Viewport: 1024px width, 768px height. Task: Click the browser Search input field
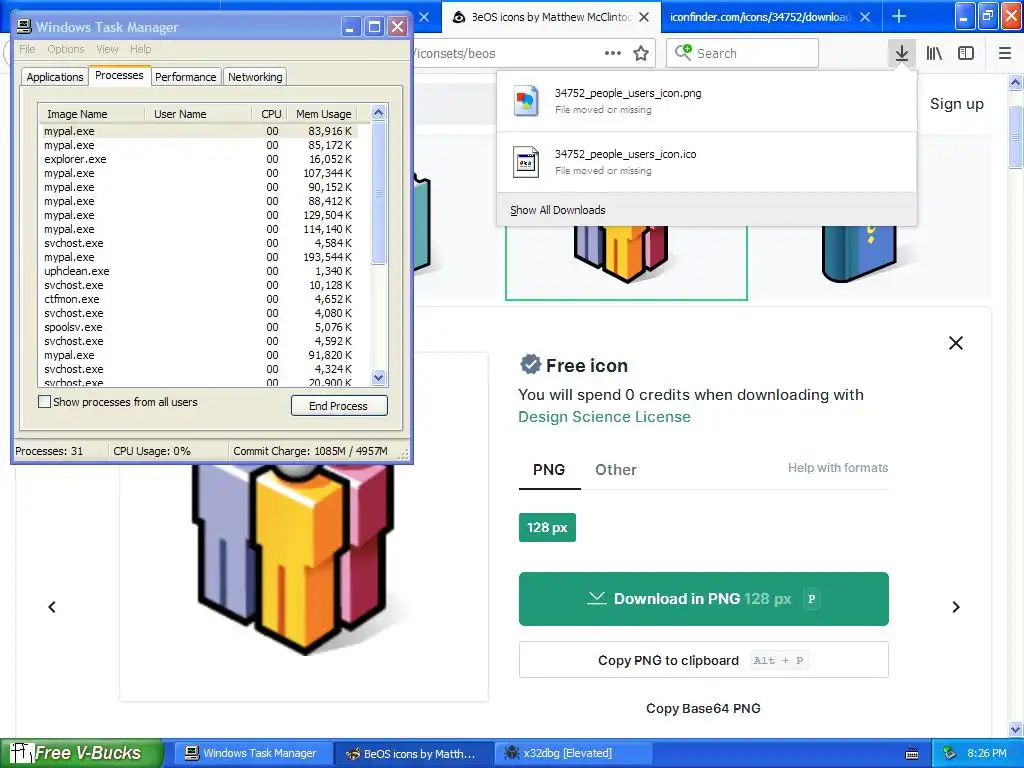coord(742,54)
